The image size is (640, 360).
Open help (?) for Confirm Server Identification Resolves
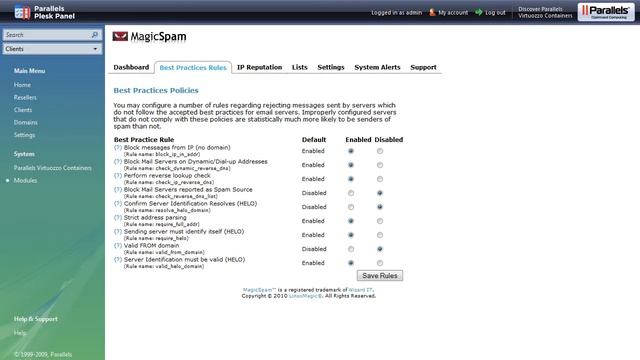click(118, 203)
